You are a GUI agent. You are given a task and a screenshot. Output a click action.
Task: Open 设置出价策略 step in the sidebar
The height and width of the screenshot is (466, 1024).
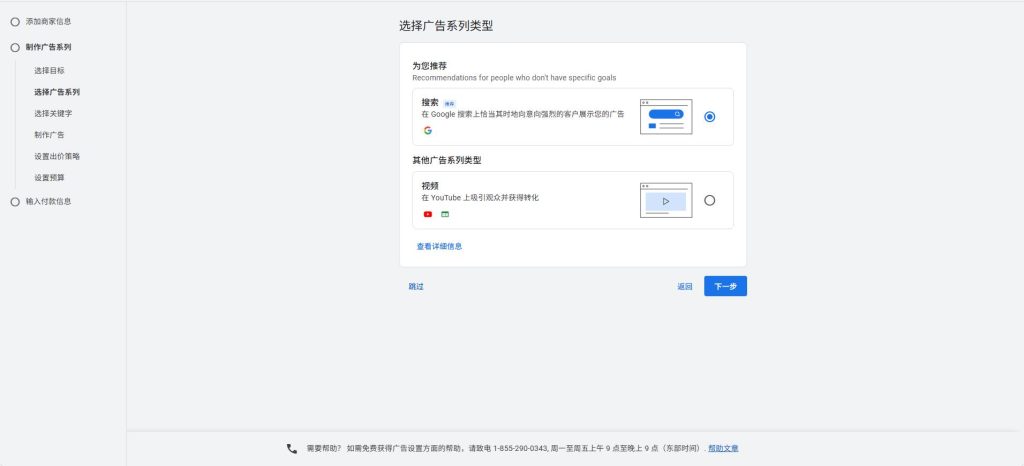[57, 156]
